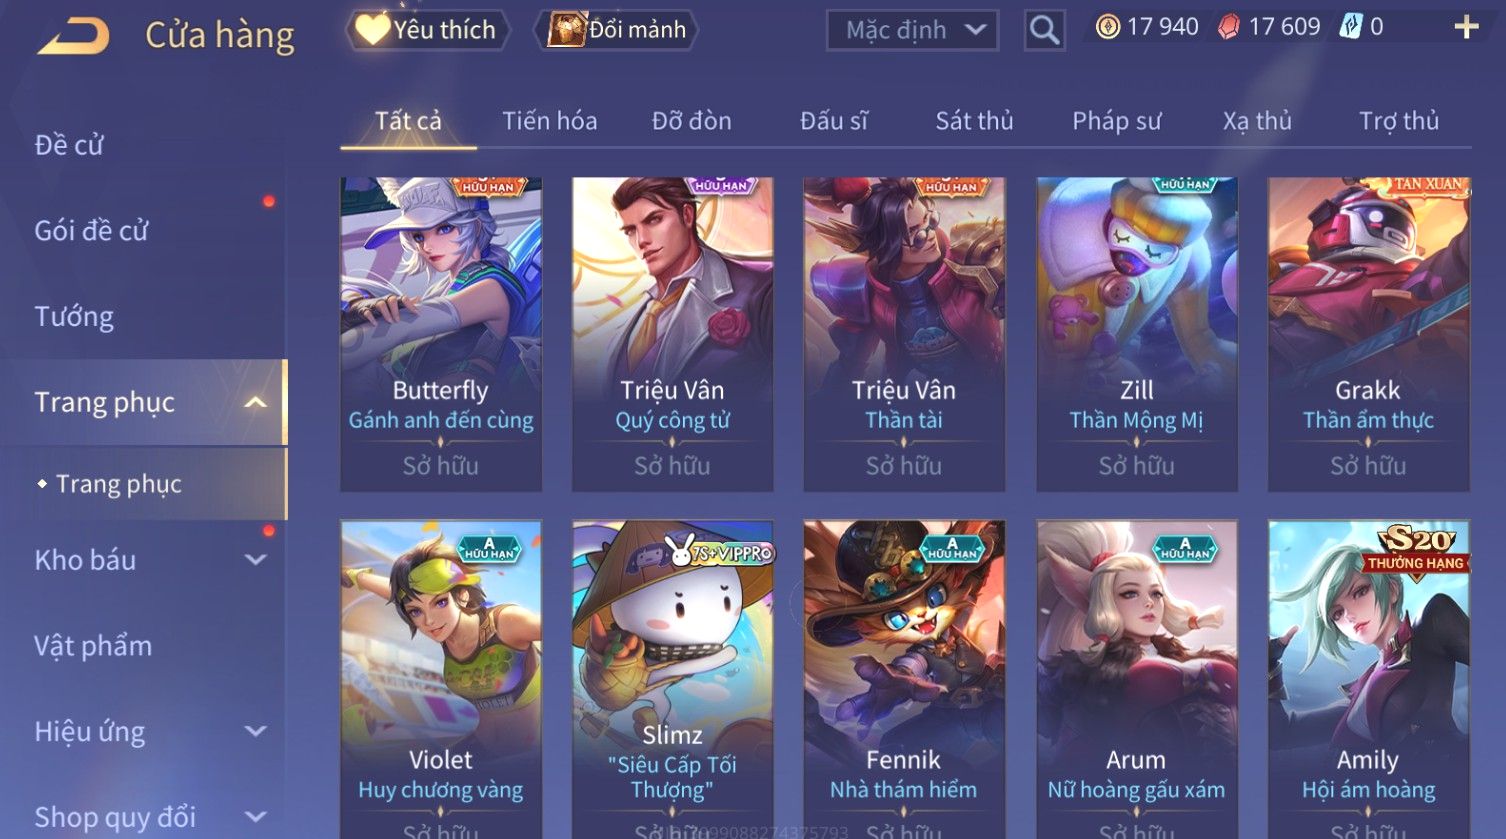Tap the red ruby currency icon

(1228, 27)
